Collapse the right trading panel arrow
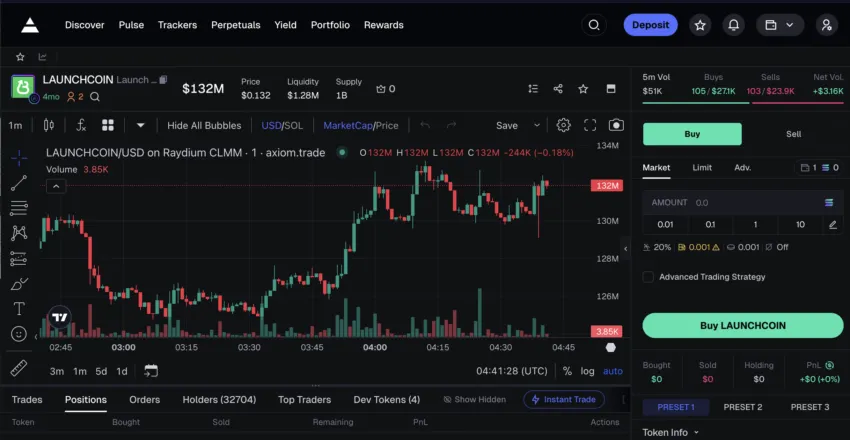The height and width of the screenshot is (440, 850). click(x=626, y=249)
